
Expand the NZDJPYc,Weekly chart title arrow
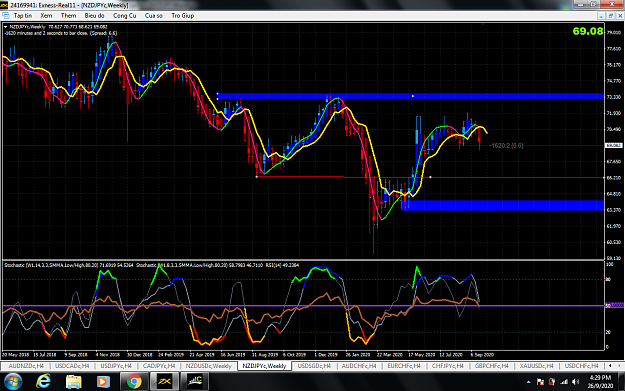(x=6, y=27)
